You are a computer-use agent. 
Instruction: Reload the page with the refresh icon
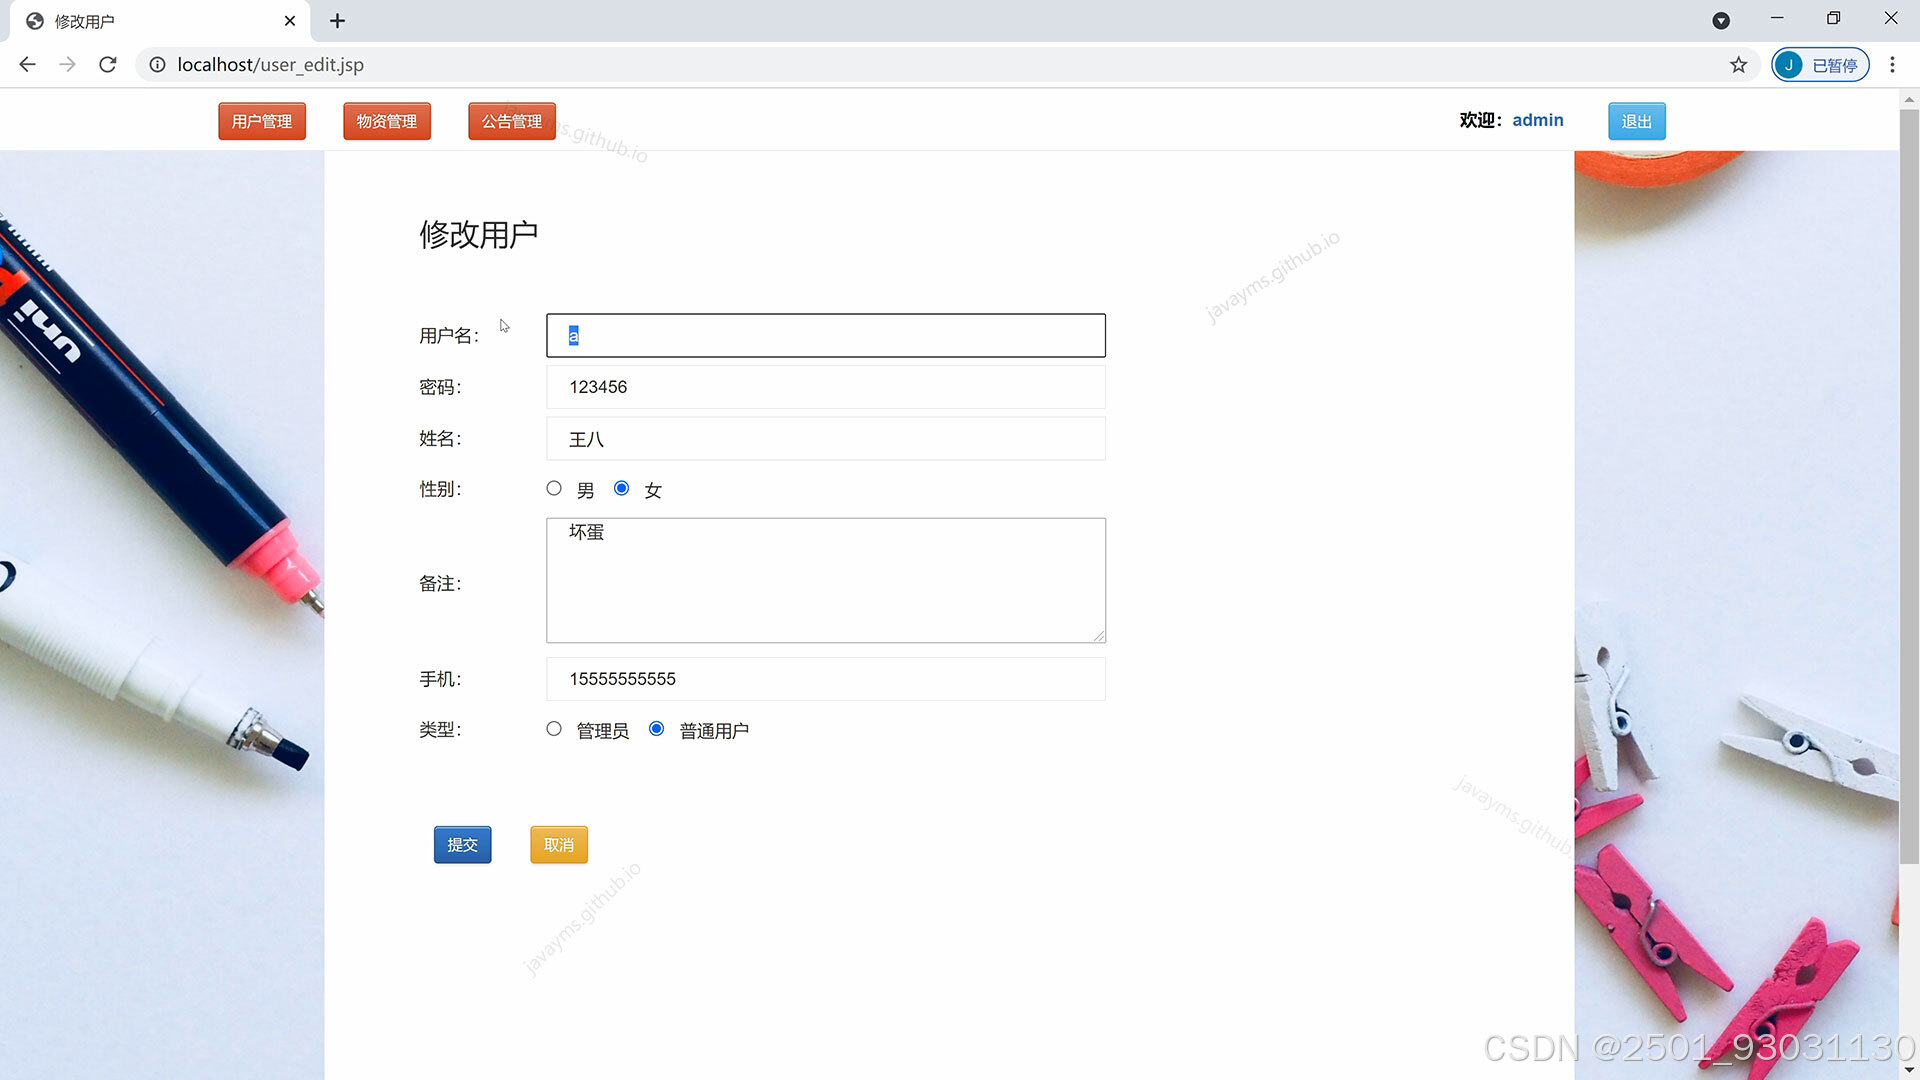pos(108,64)
